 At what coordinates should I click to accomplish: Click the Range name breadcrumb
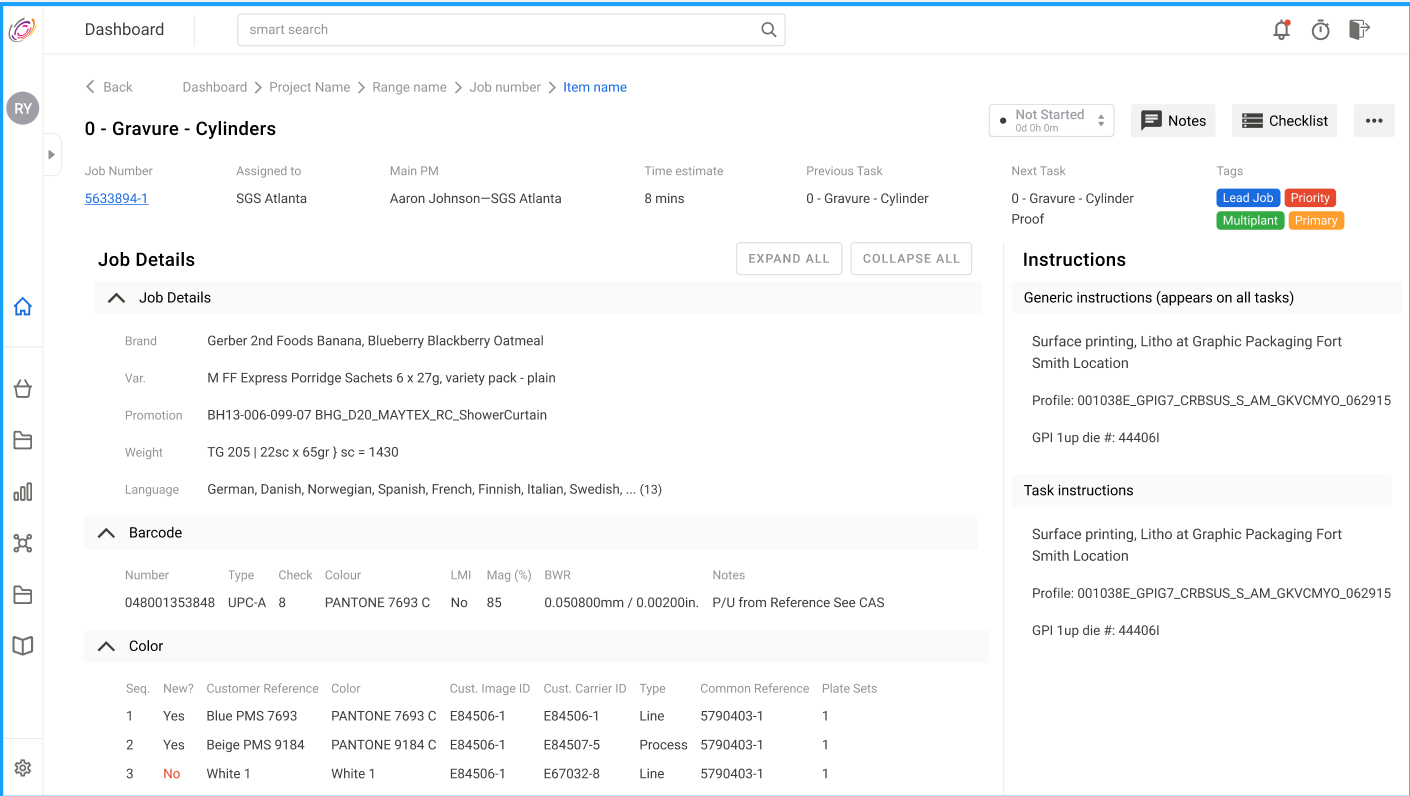click(x=409, y=87)
